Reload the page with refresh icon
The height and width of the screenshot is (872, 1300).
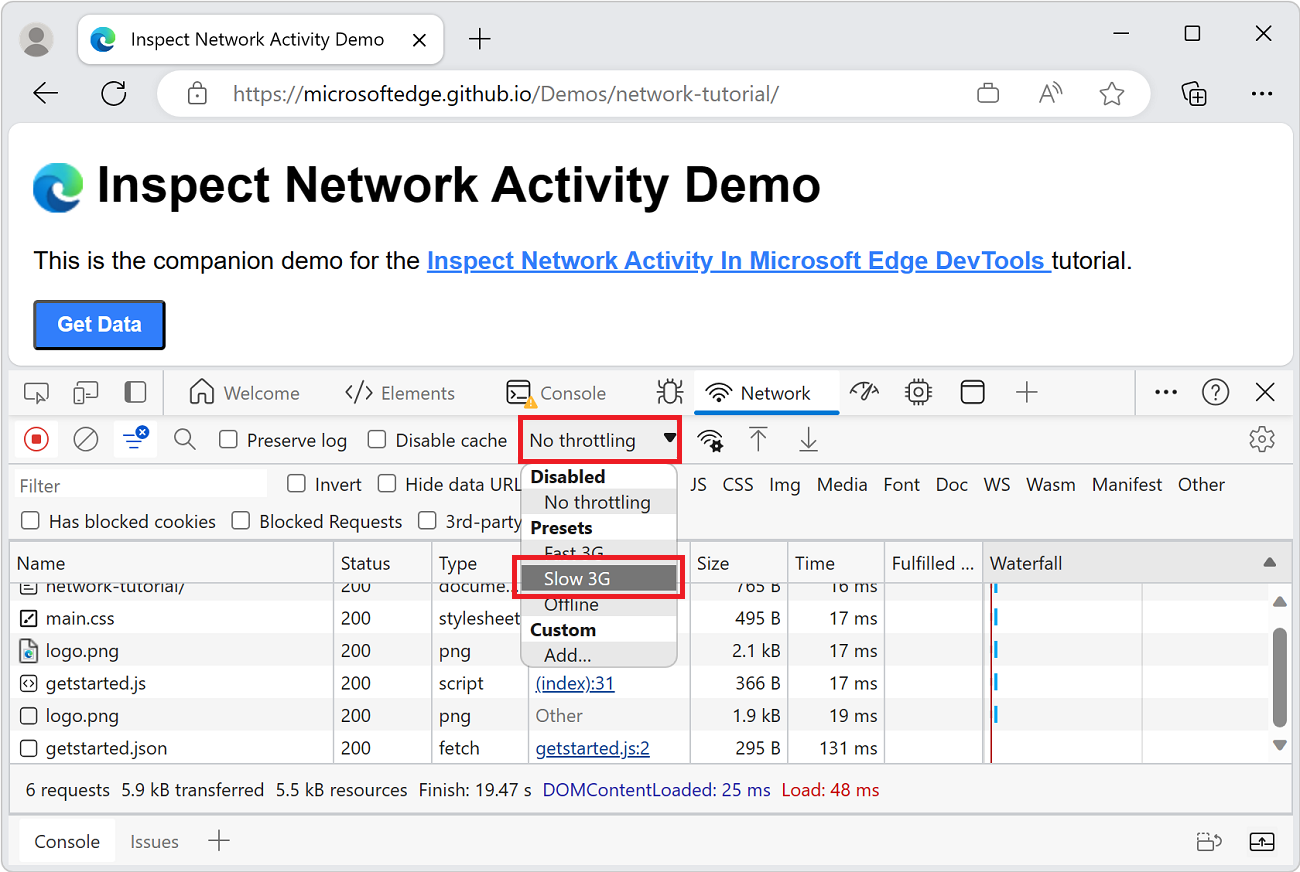[x=114, y=94]
